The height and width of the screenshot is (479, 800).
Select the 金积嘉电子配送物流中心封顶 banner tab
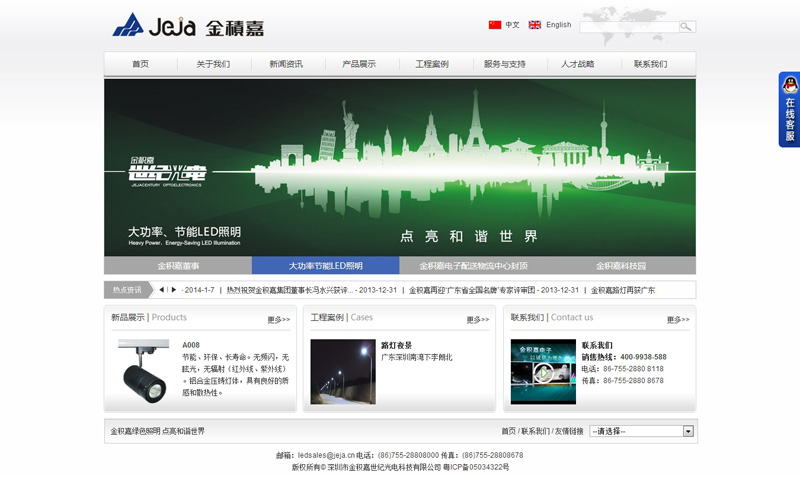point(473,266)
